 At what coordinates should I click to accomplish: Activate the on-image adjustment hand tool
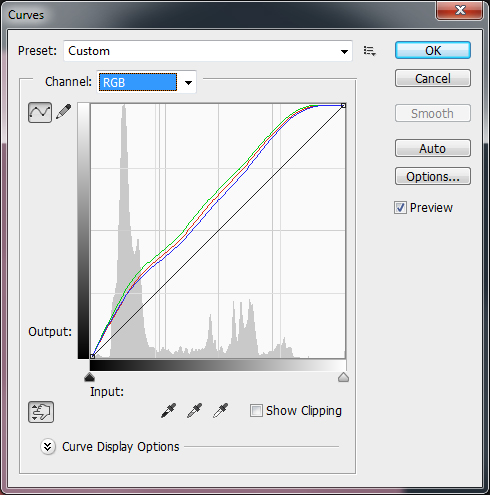tap(41, 412)
